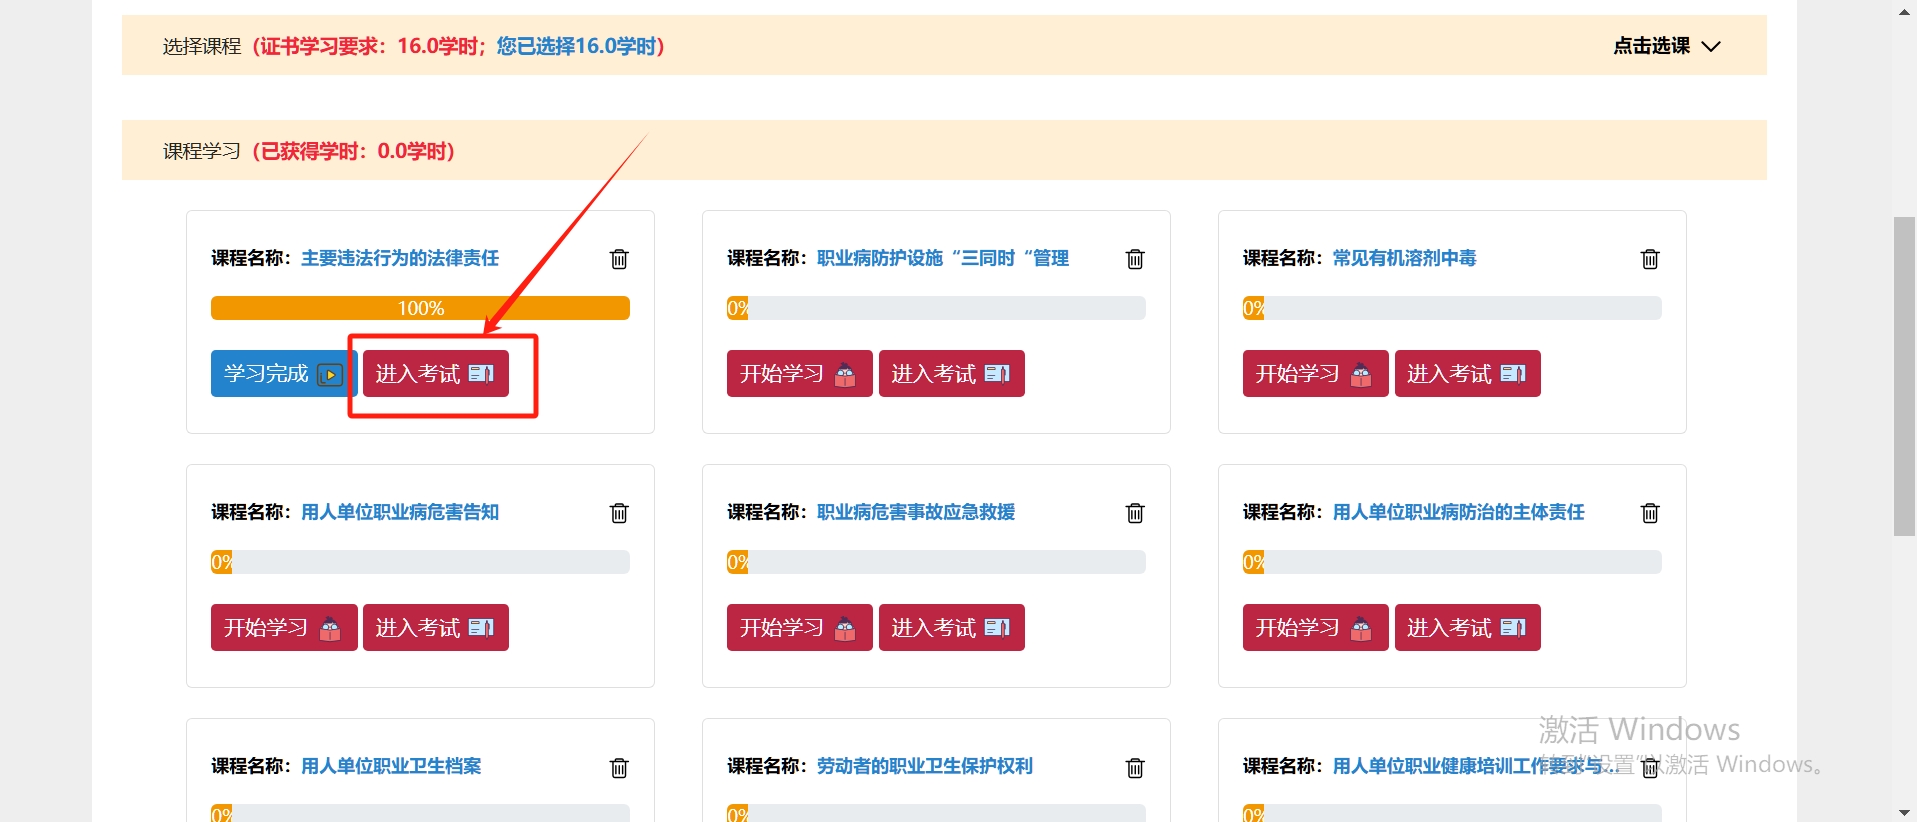
Task: Click the scrollbar down arrow
Action: (1905, 812)
